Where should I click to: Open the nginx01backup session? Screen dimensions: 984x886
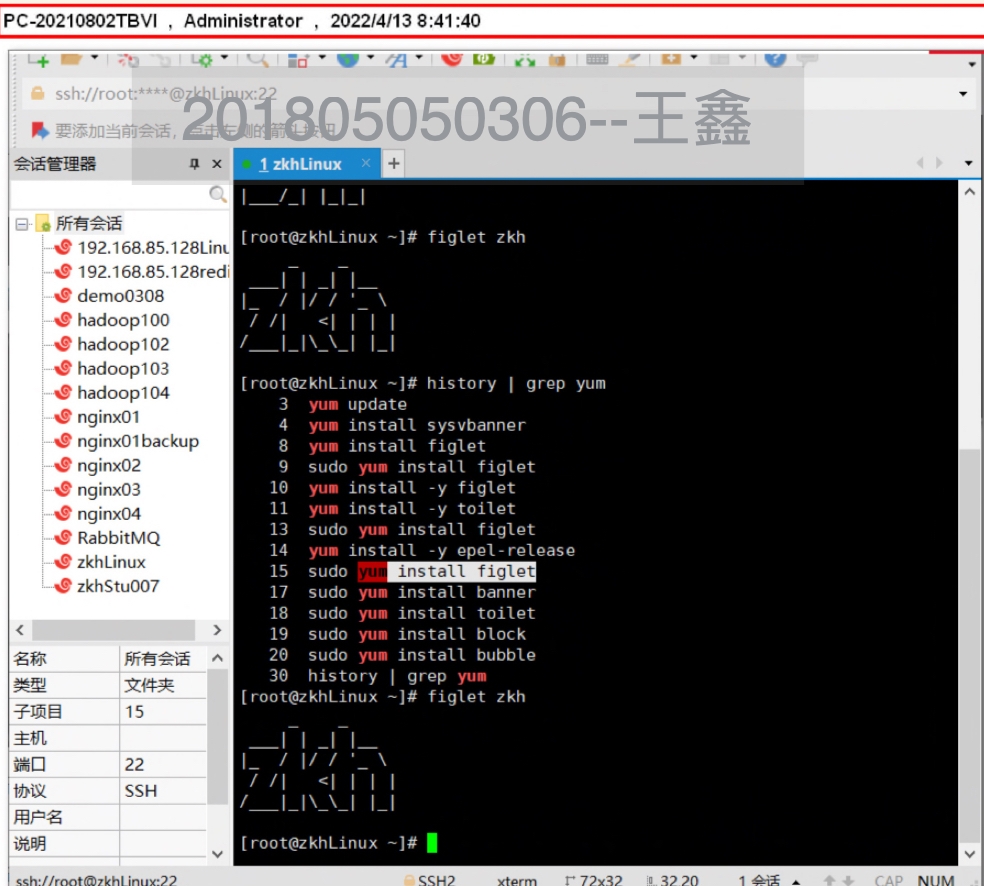click(137, 441)
